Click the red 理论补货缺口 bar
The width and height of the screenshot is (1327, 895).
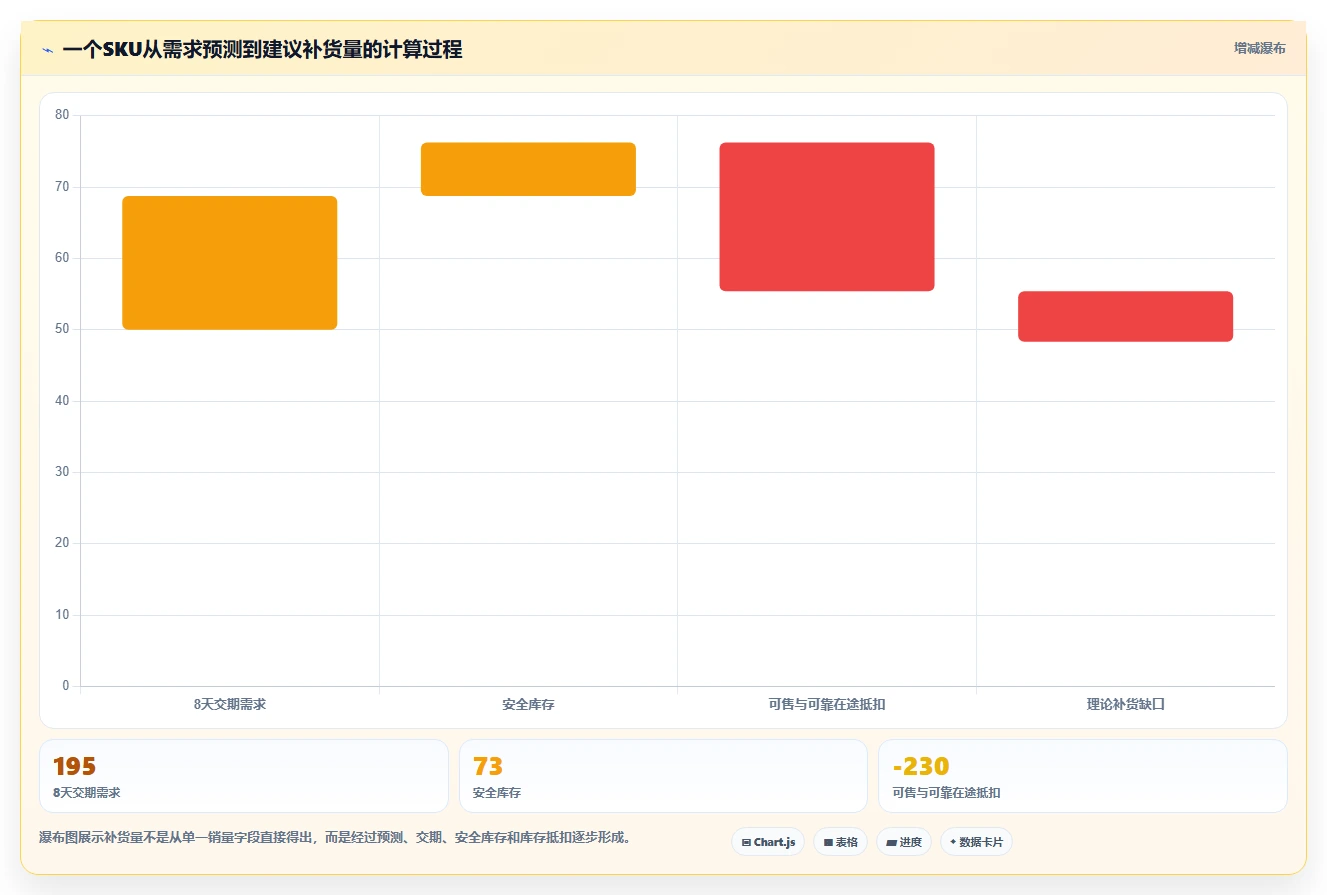(x=1125, y=316)
